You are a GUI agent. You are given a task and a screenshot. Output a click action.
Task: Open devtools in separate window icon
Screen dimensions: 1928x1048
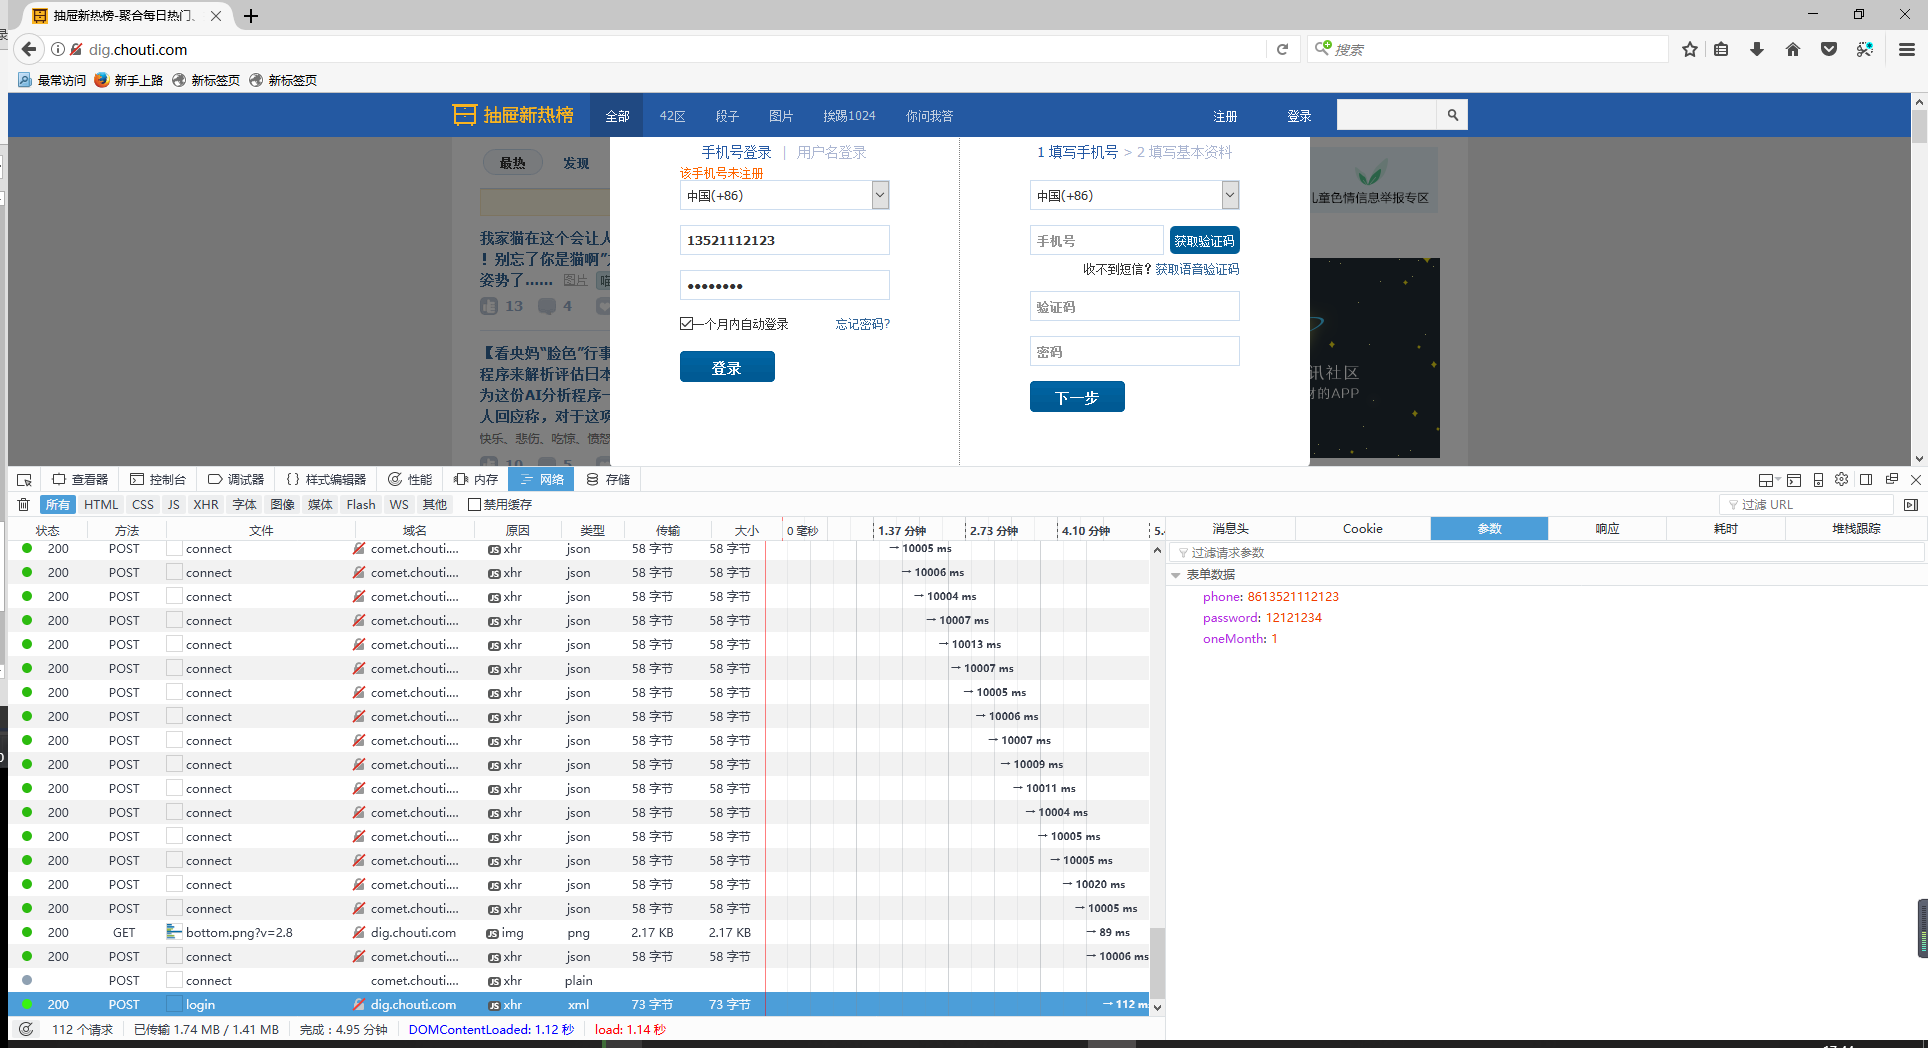click(1892, 480)
